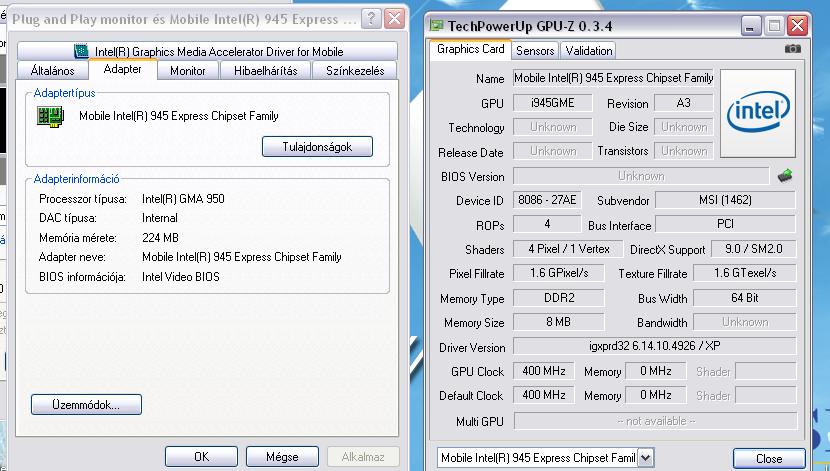
Task: Switch to the Sensors tab
Action: click(535, 51)
